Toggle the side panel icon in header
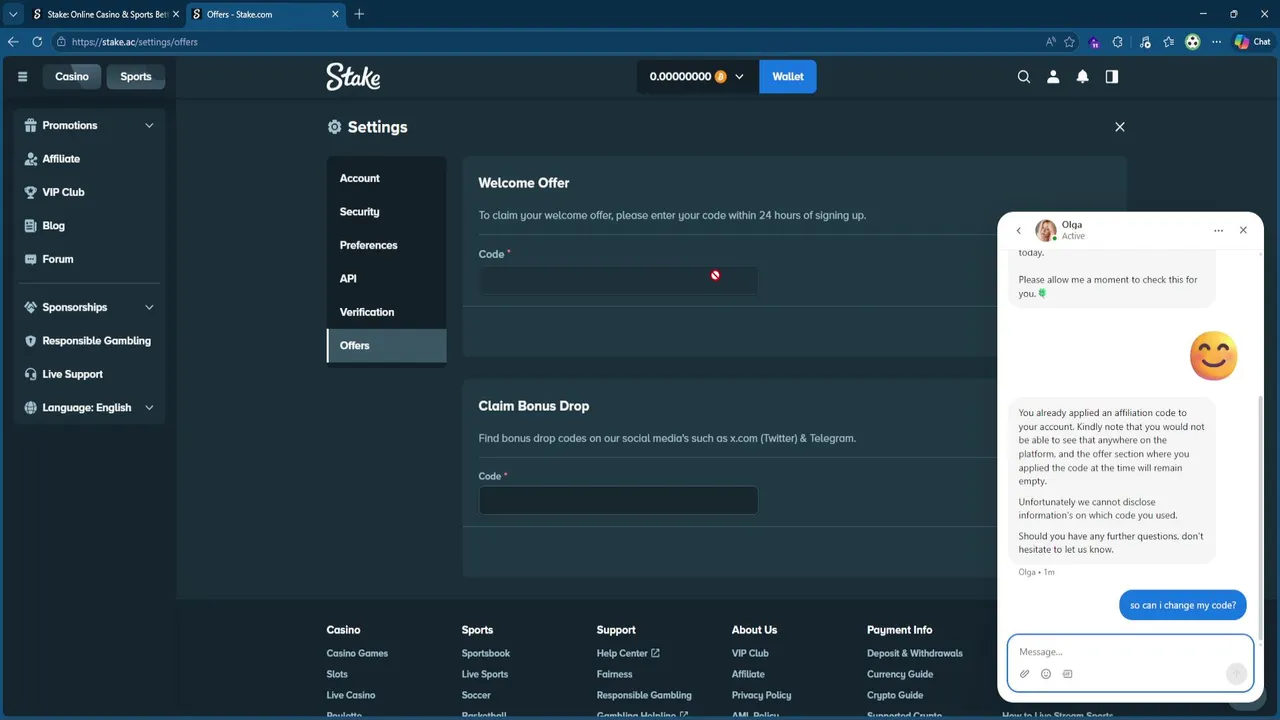 [1112, 77]
